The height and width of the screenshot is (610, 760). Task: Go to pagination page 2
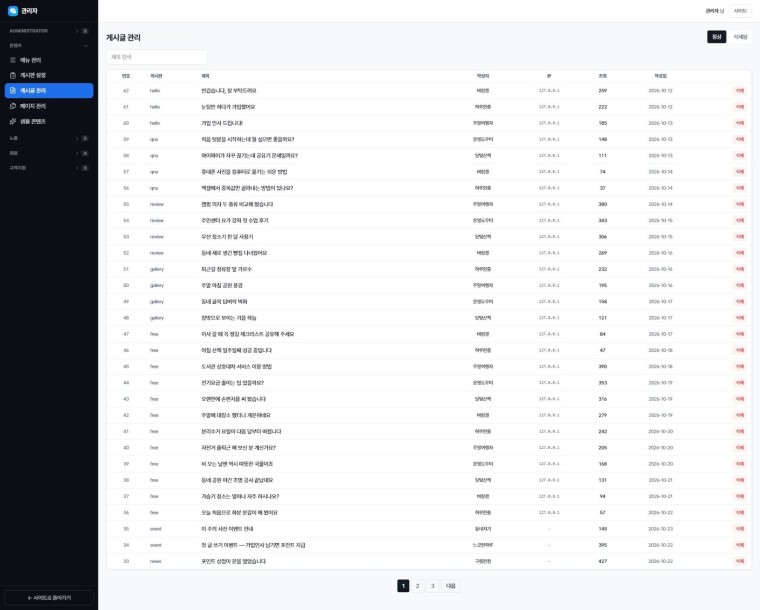coord(418,586)
